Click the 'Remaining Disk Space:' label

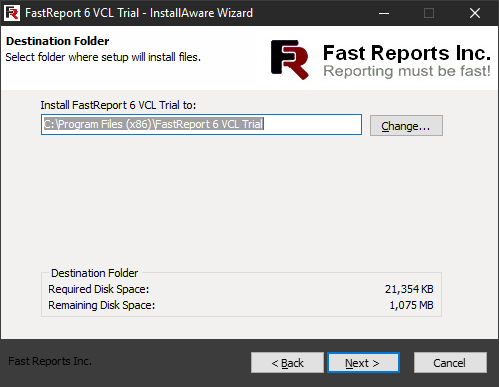[102, 305]
